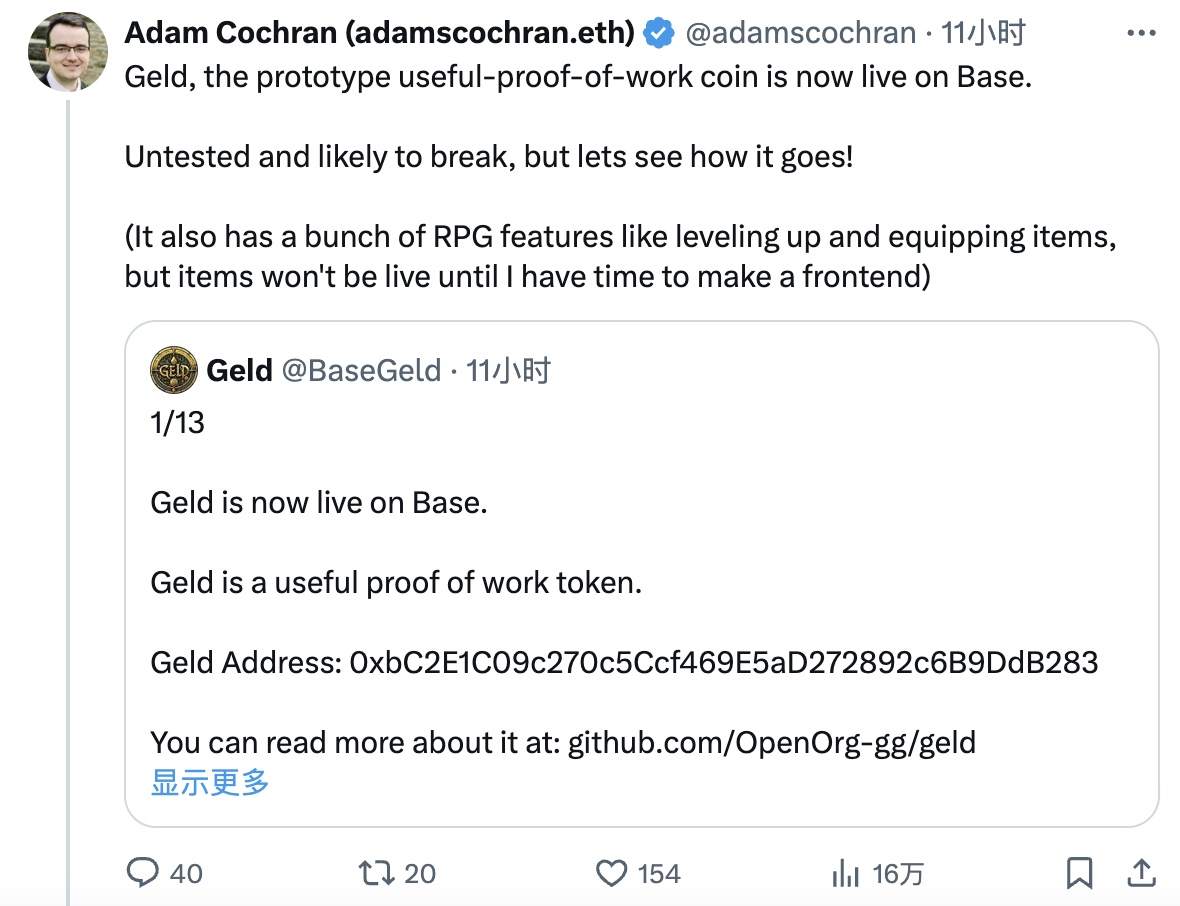Click the 1/13 thread counter text

pos(177,422)
